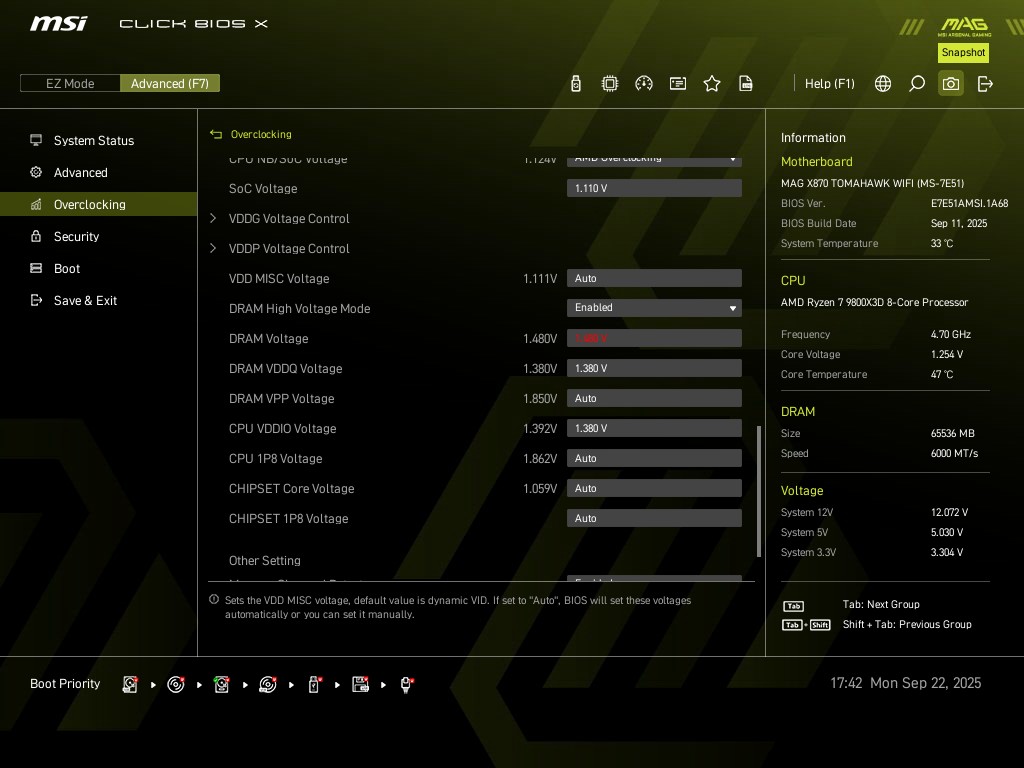Image resolution: width=1024 pixels, height=768 pixels.
Task: Click the CPU Frequency 4.70 GHz value
Action: pyautogui.click(x=950, y=334)
